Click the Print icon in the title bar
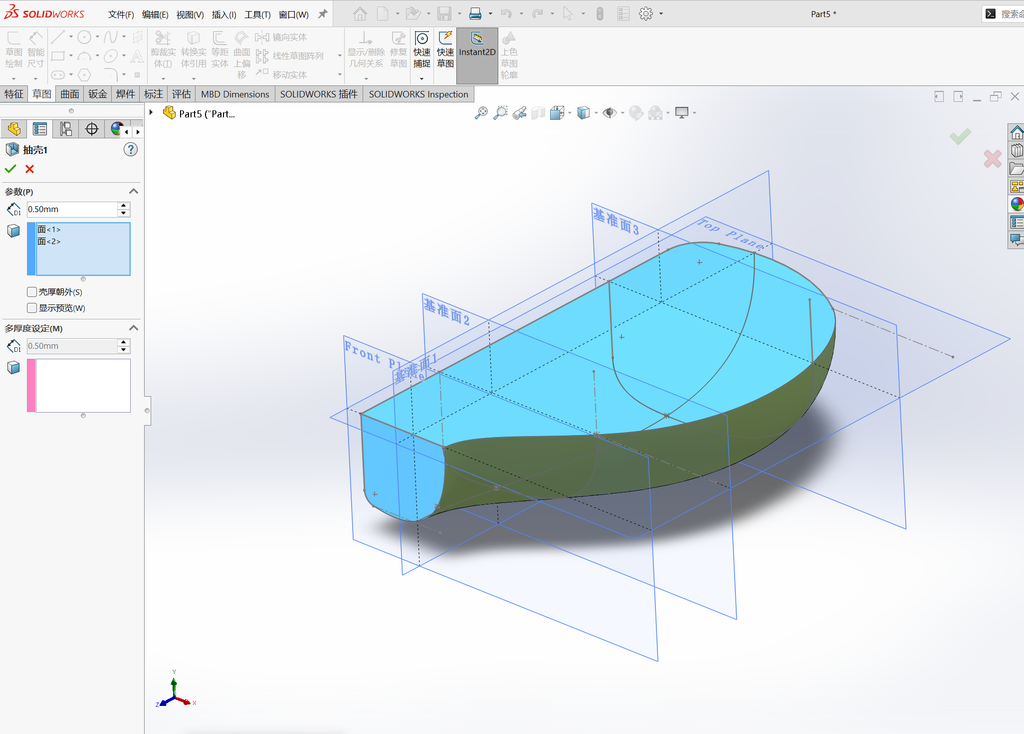This screenshot has height=734, width=1024. tap(475, 14)
